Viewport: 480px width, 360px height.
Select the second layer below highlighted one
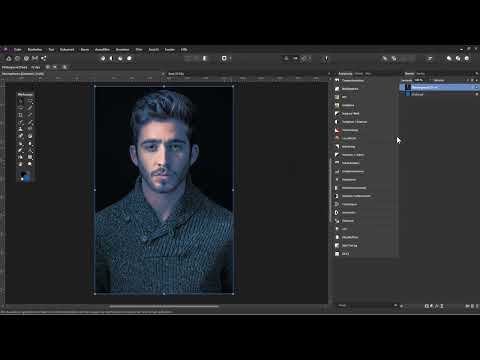pyautogui.click(x=439, y=94)
